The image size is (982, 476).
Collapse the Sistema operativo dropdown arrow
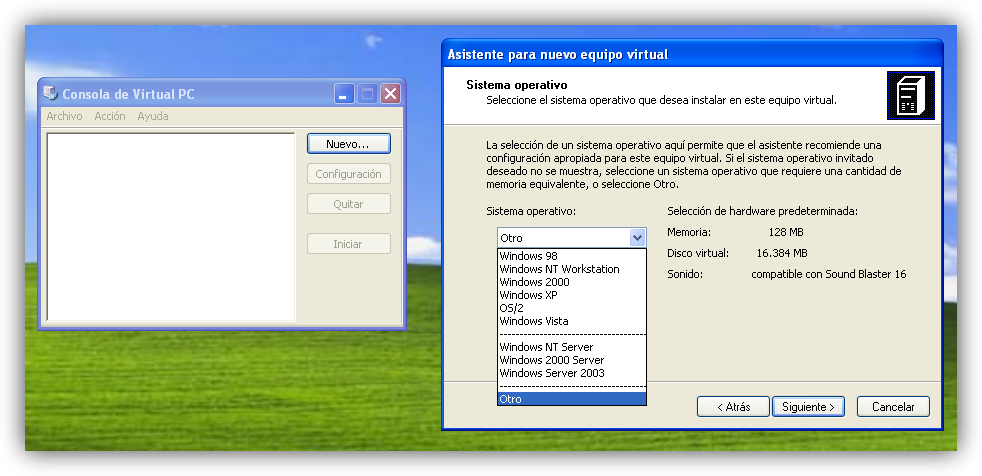[637, 238]
